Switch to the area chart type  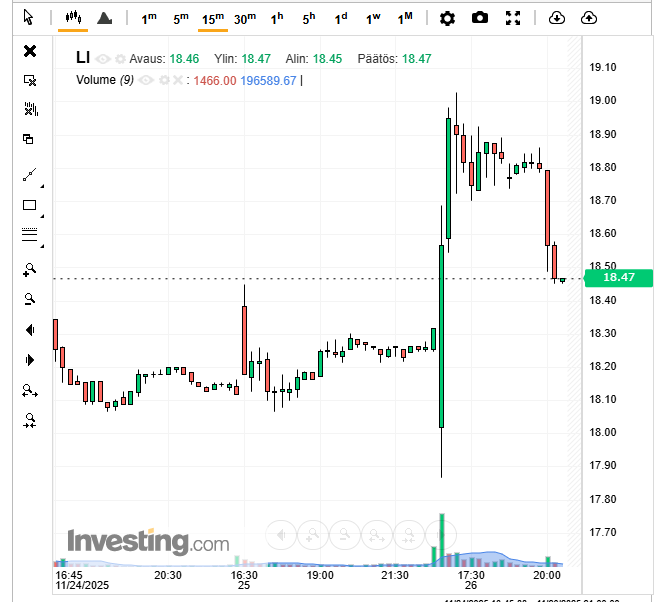[104, 18]
